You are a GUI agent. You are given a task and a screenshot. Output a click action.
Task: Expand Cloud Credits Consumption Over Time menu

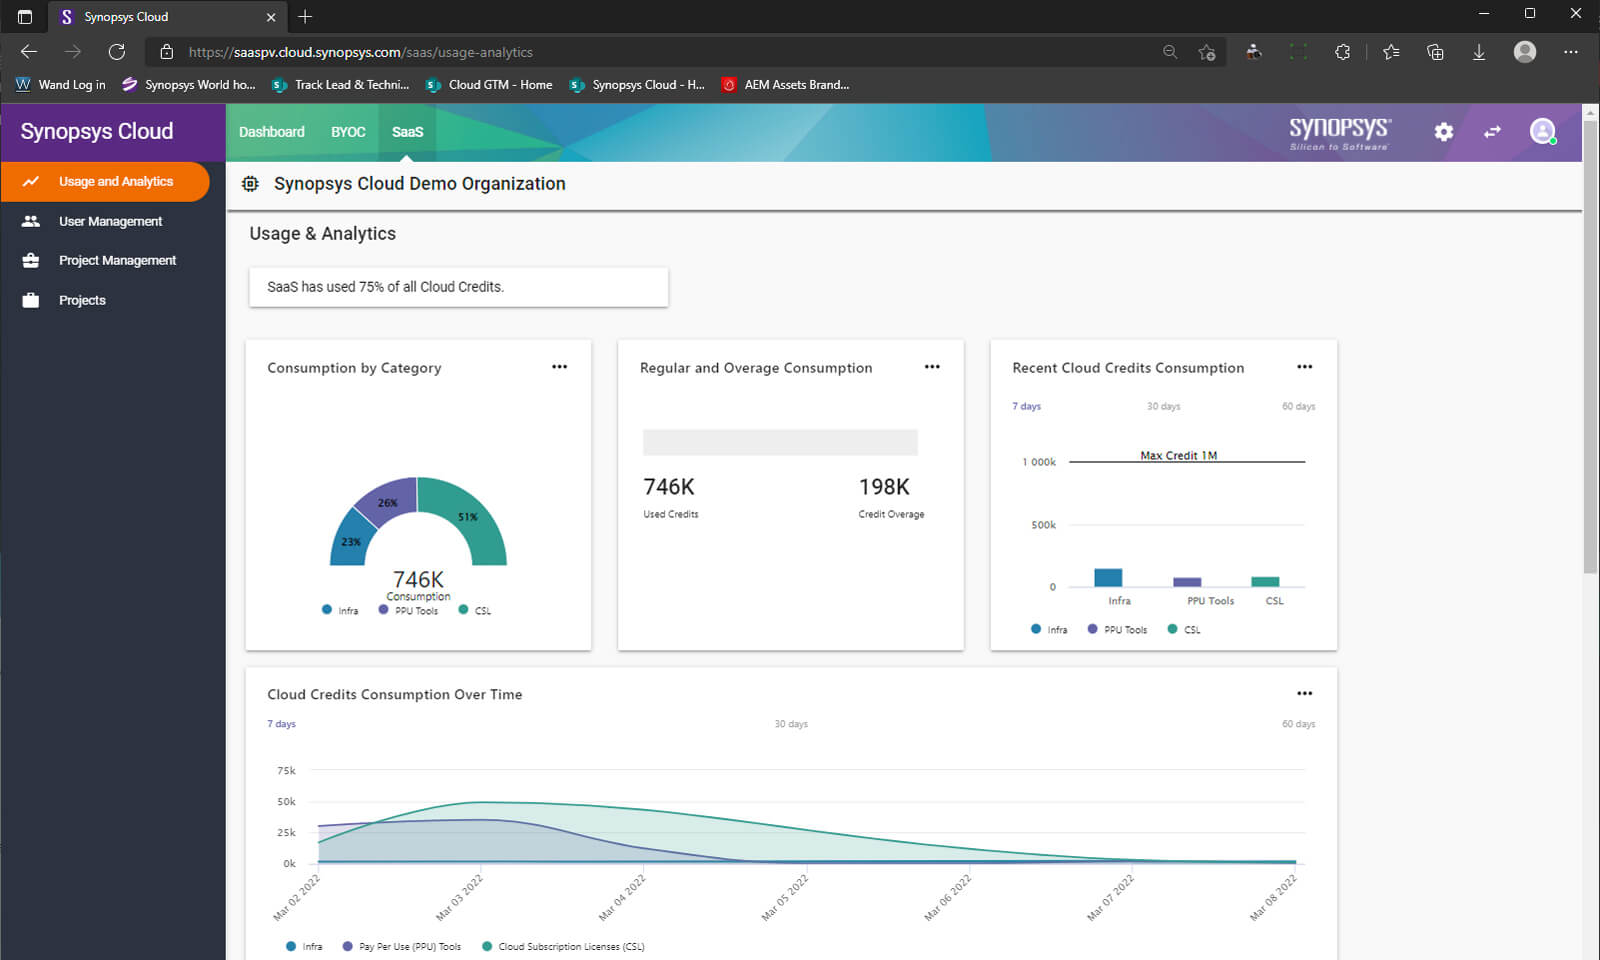pos(1304,693)
